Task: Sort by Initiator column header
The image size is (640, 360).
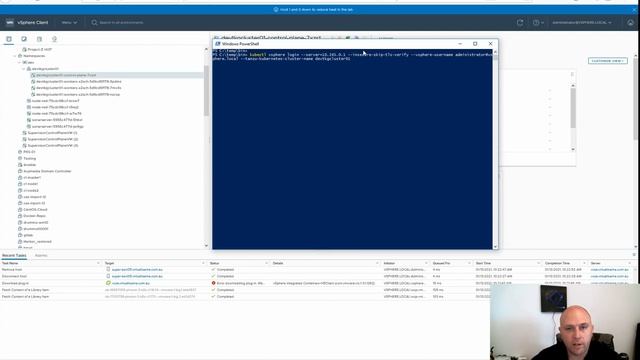Action: [389, 263]
